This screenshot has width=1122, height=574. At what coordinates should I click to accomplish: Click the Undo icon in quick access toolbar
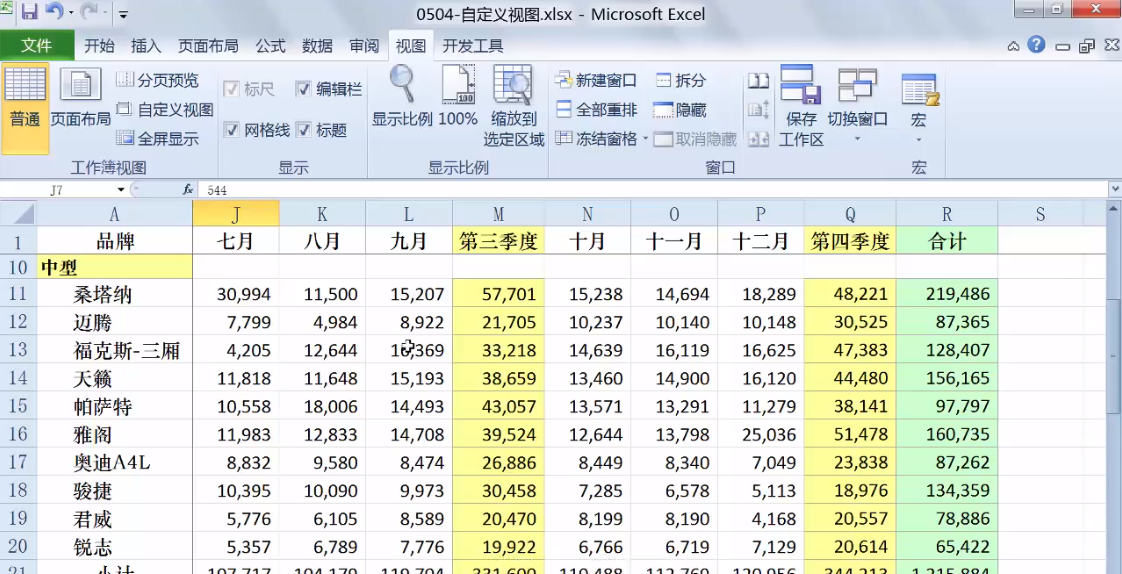pos(54,12)
